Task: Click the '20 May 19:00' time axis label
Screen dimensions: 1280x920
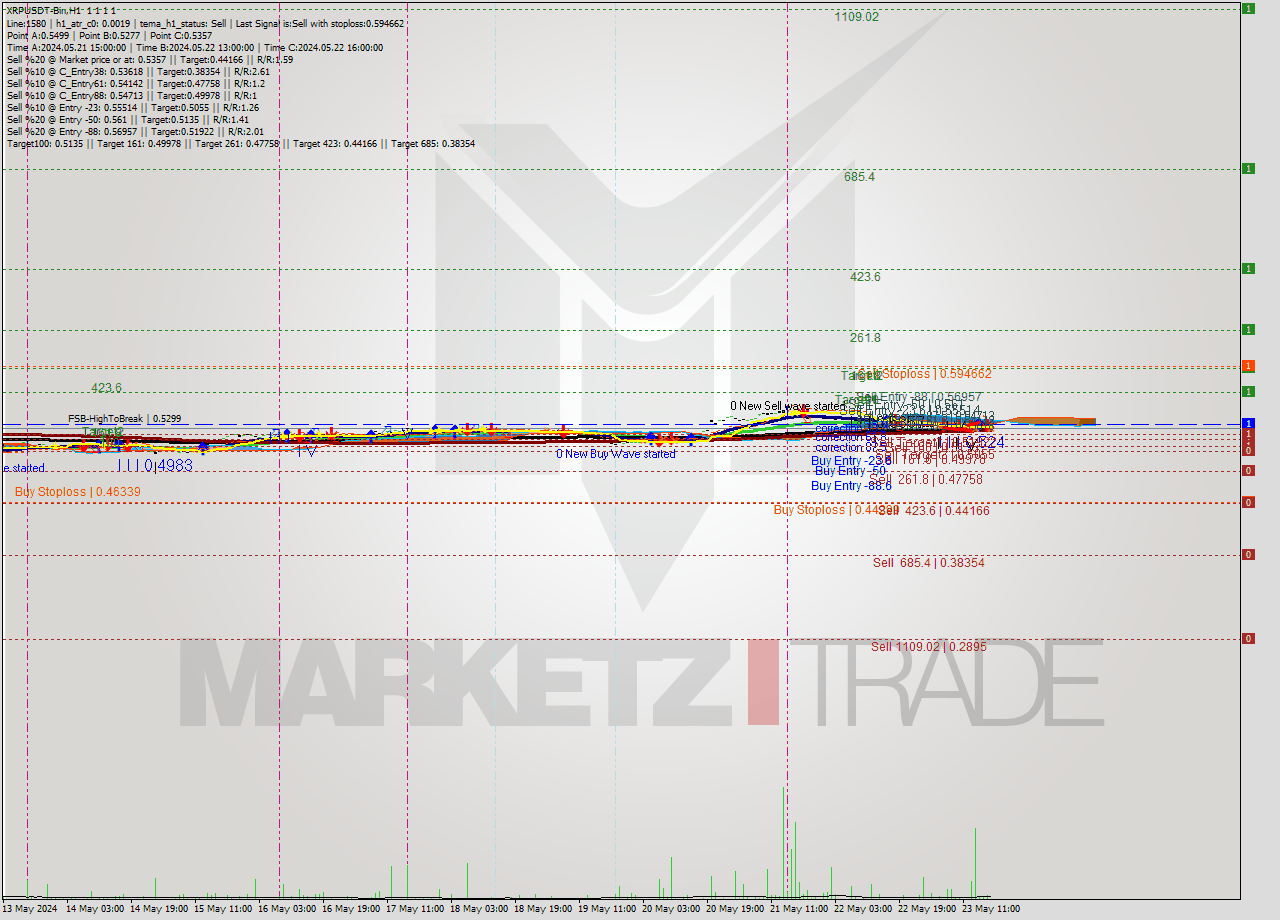Action: 735,909
